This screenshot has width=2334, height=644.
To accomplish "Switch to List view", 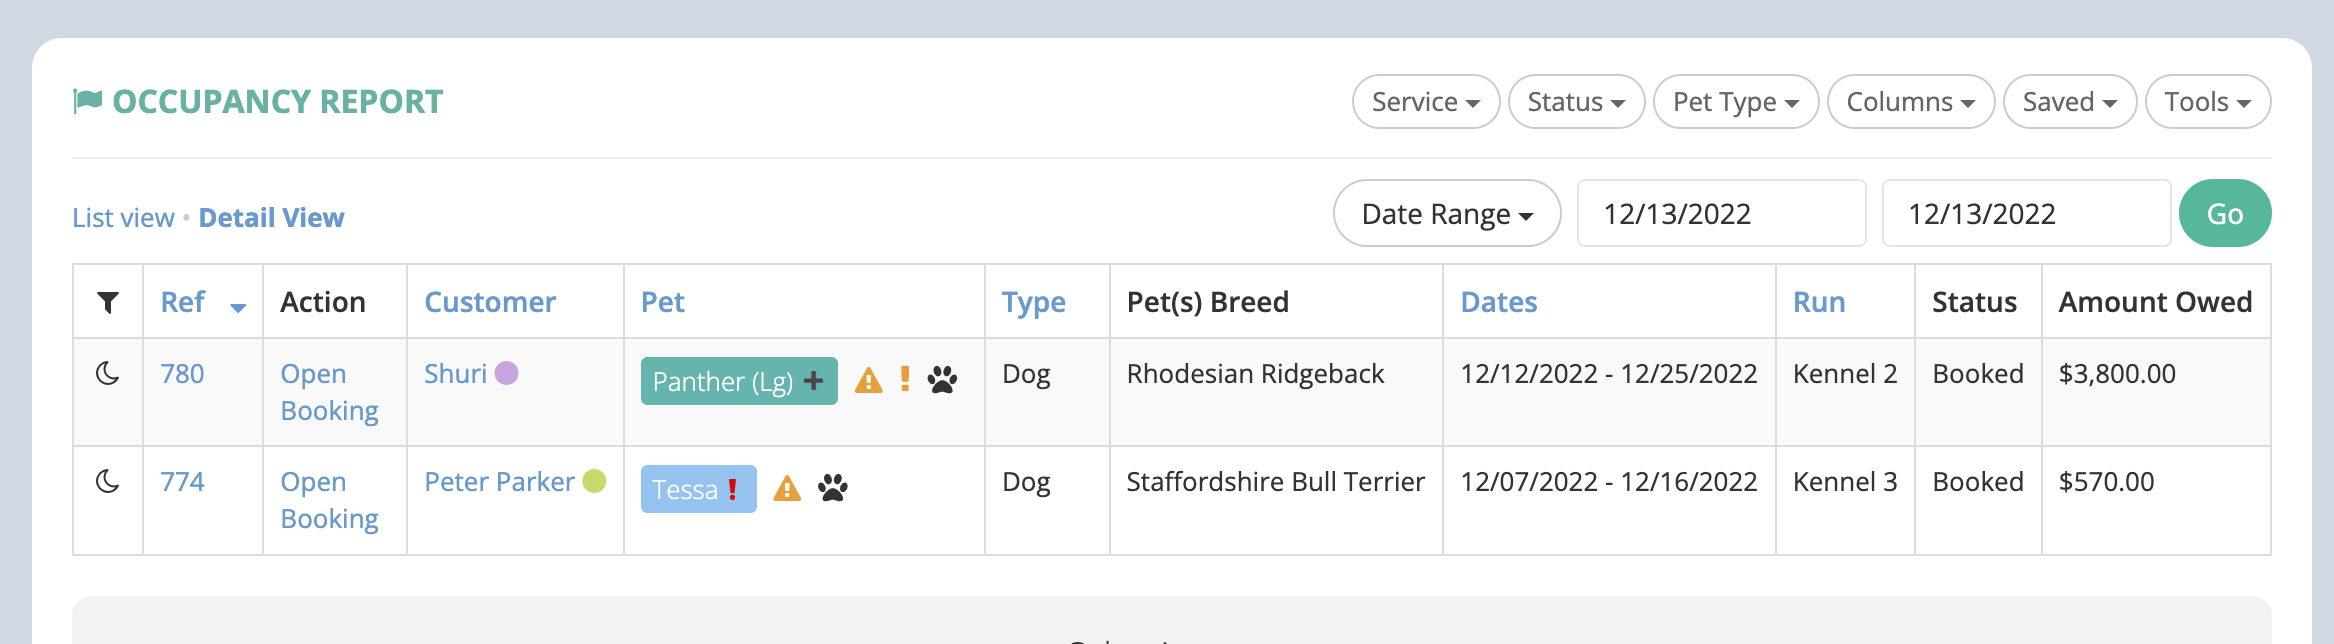I will click(x=123, y=218).
